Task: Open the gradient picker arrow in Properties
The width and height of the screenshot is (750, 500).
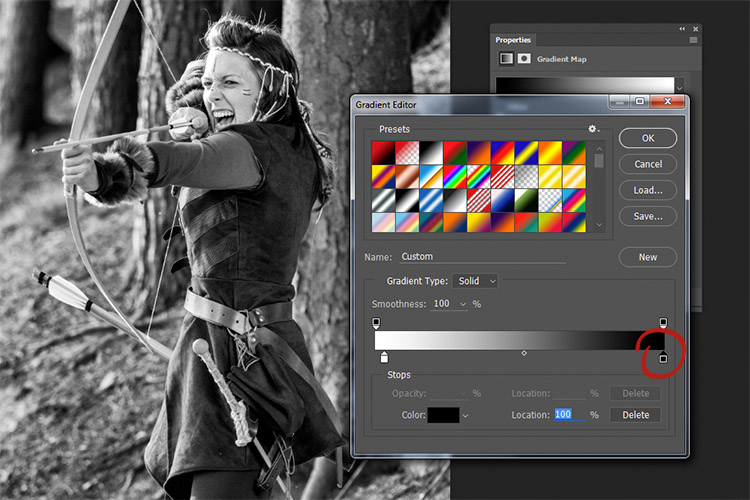Action: click(679, 88)
